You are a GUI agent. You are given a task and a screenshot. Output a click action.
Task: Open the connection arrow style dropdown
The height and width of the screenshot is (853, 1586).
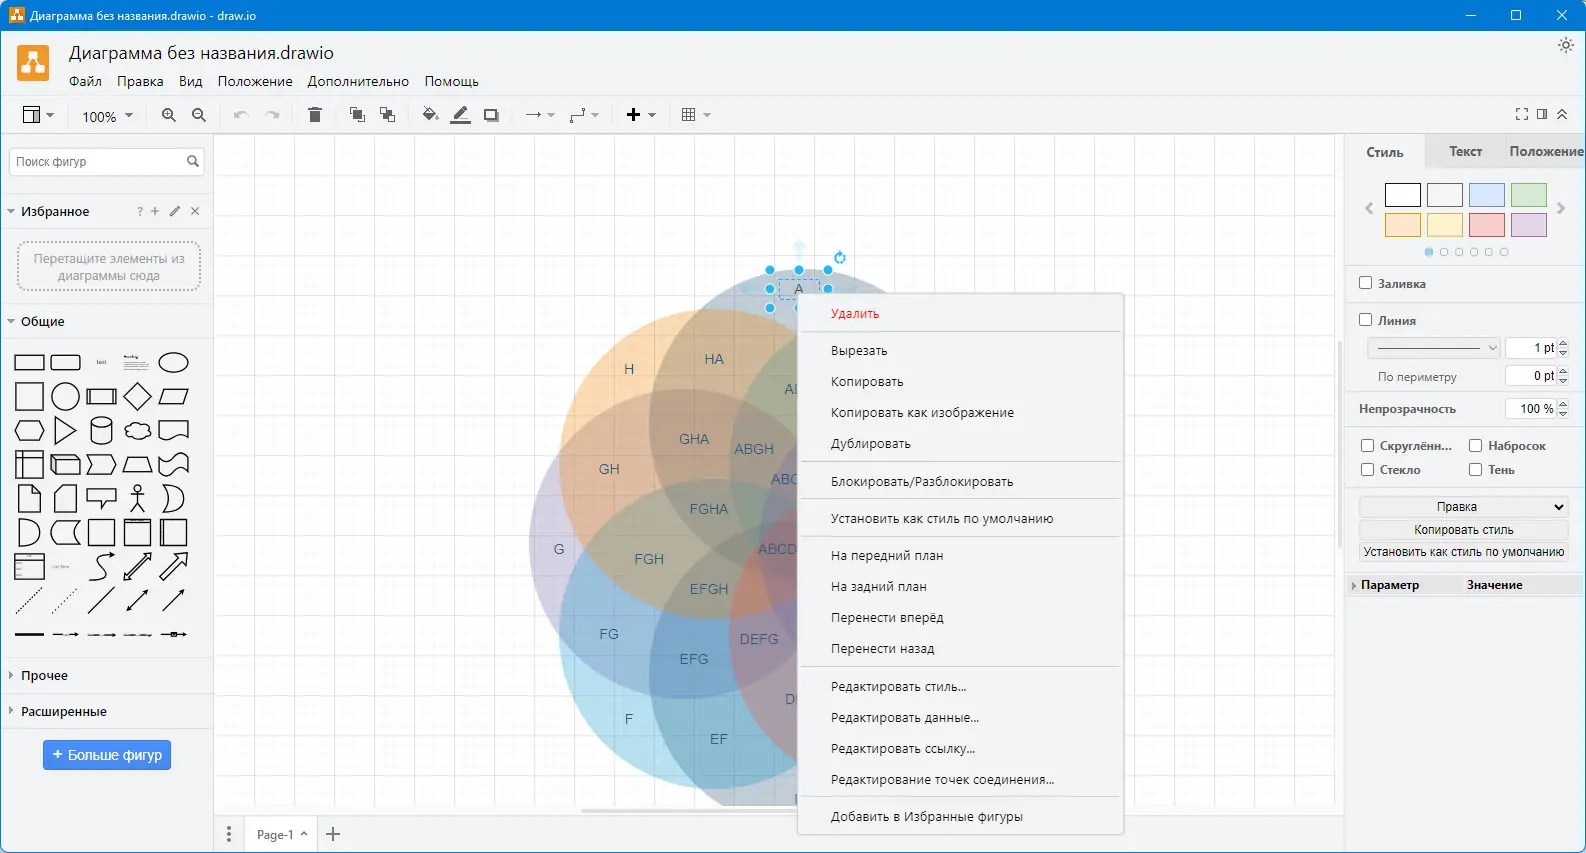click(540, 115)
